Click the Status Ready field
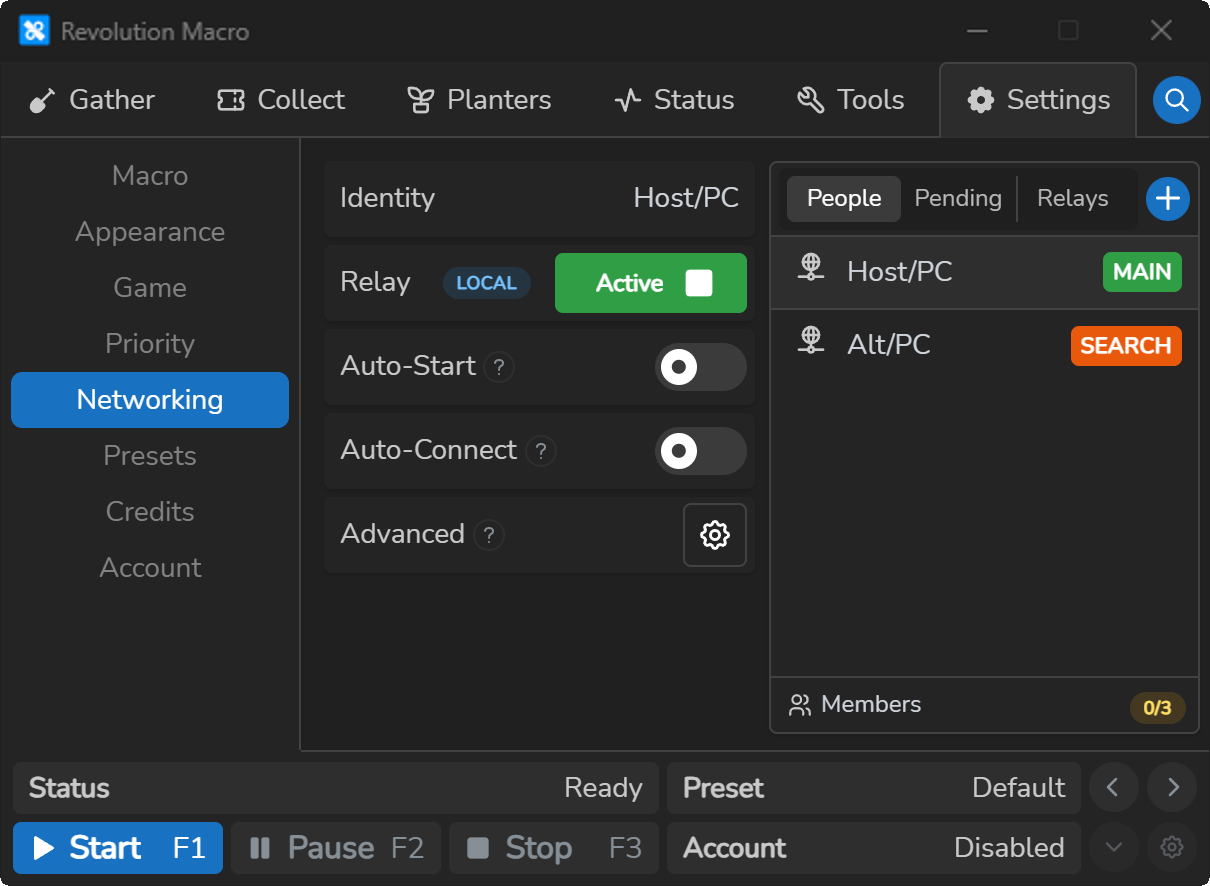 click(x=336, y=788)
